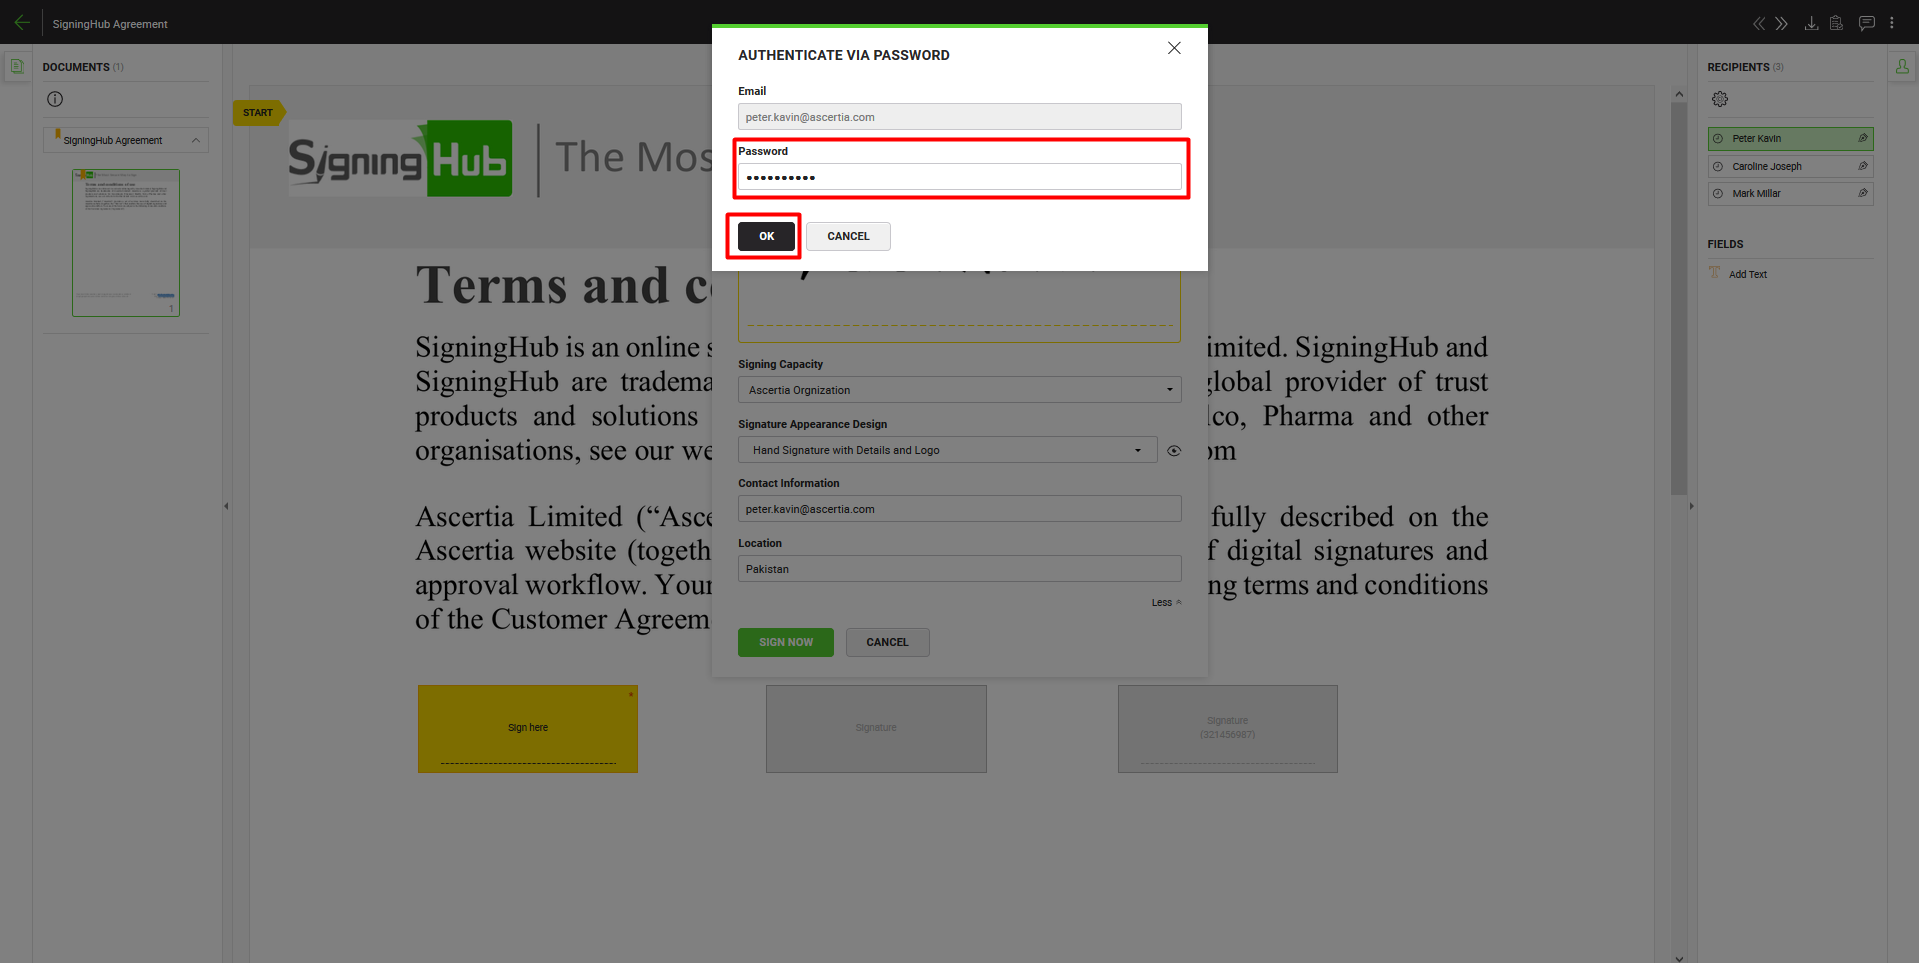This screenshot has height=963, width=1919.
Task: Close the Authenticate via Password dialog
Action: pyautogui.click(x=1174, y=48)
